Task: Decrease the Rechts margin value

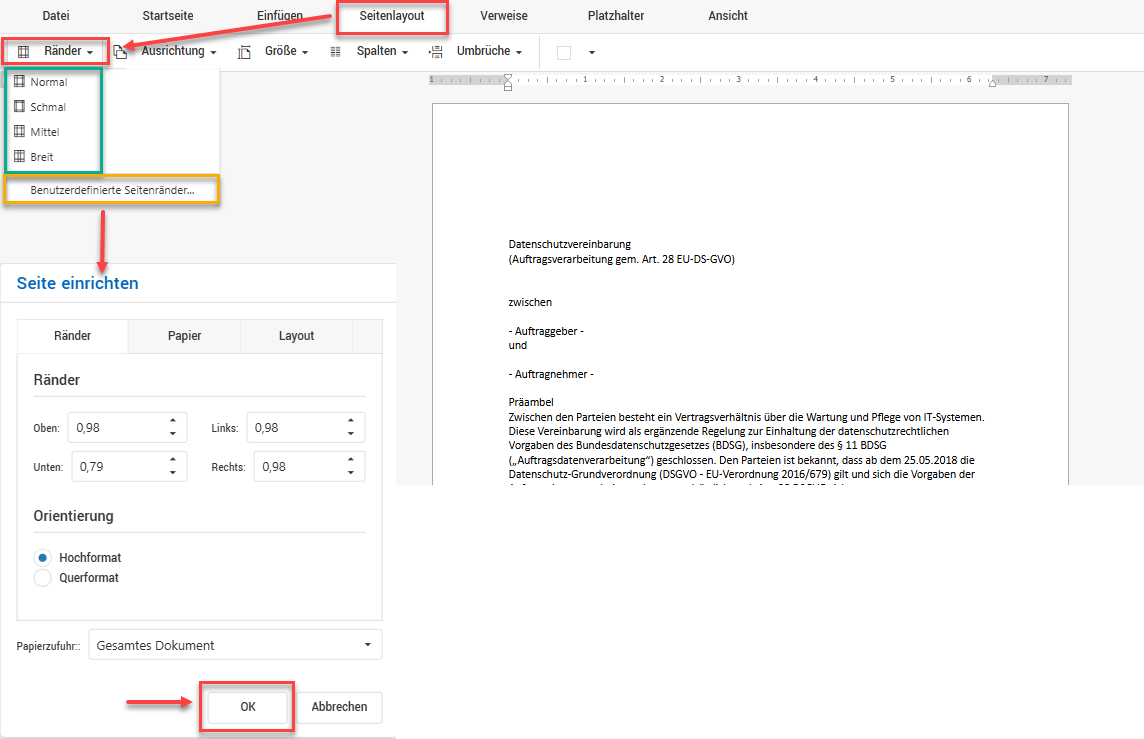Action: click(x=351, y=473)
